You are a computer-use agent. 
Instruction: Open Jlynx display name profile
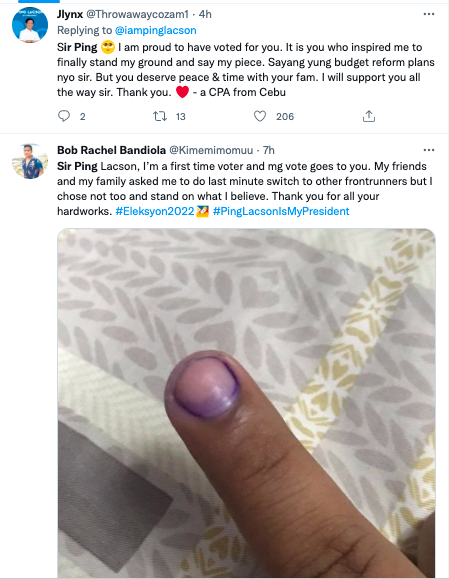70,14
